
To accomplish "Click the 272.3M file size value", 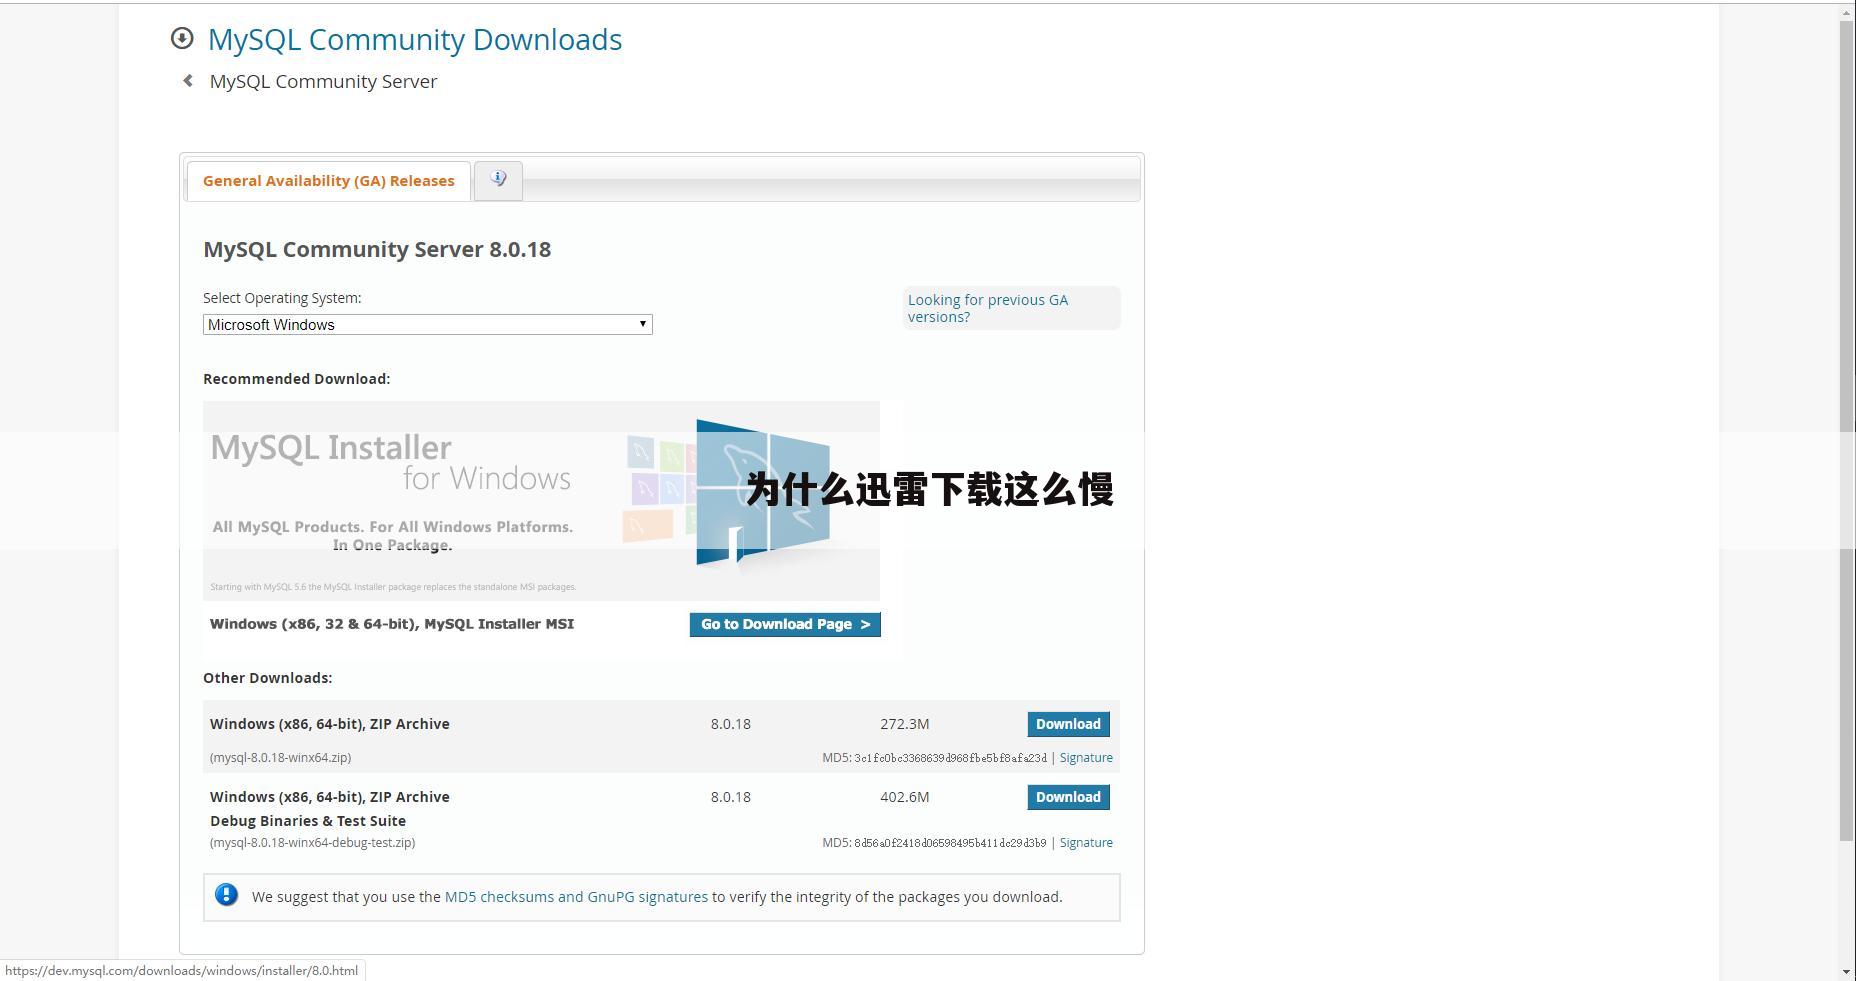I will pyautogui.click(x=905, y=724).
